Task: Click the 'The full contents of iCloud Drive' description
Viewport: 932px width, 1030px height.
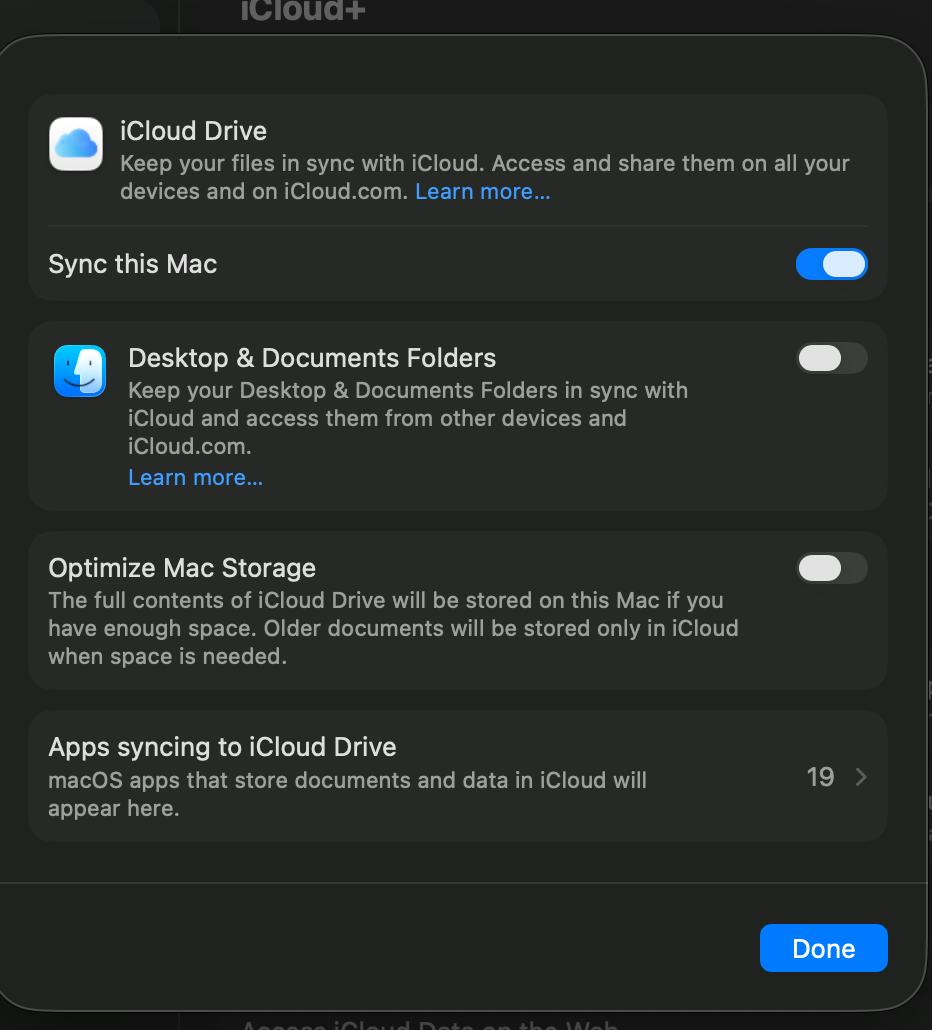Action: pos(393,628)
